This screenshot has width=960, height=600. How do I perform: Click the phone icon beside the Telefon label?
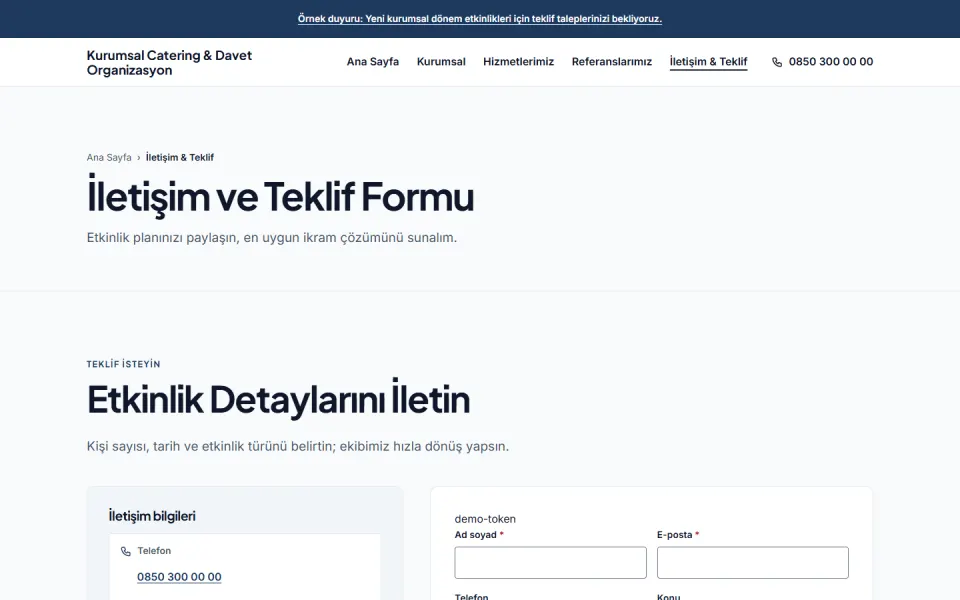[126, 551]
